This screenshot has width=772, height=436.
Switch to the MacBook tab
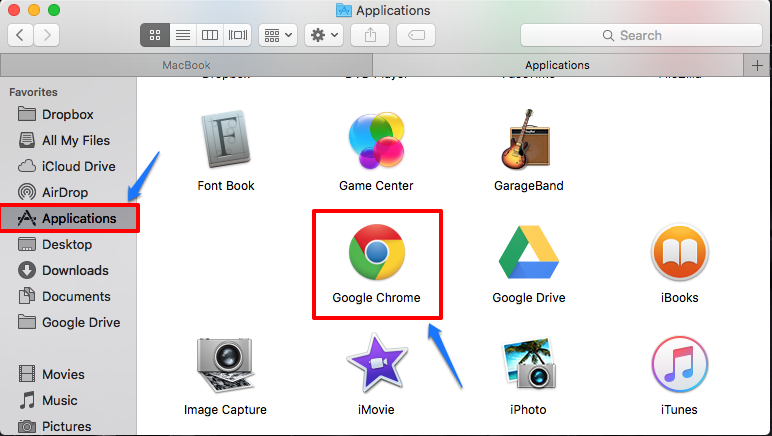click(186, 65)
